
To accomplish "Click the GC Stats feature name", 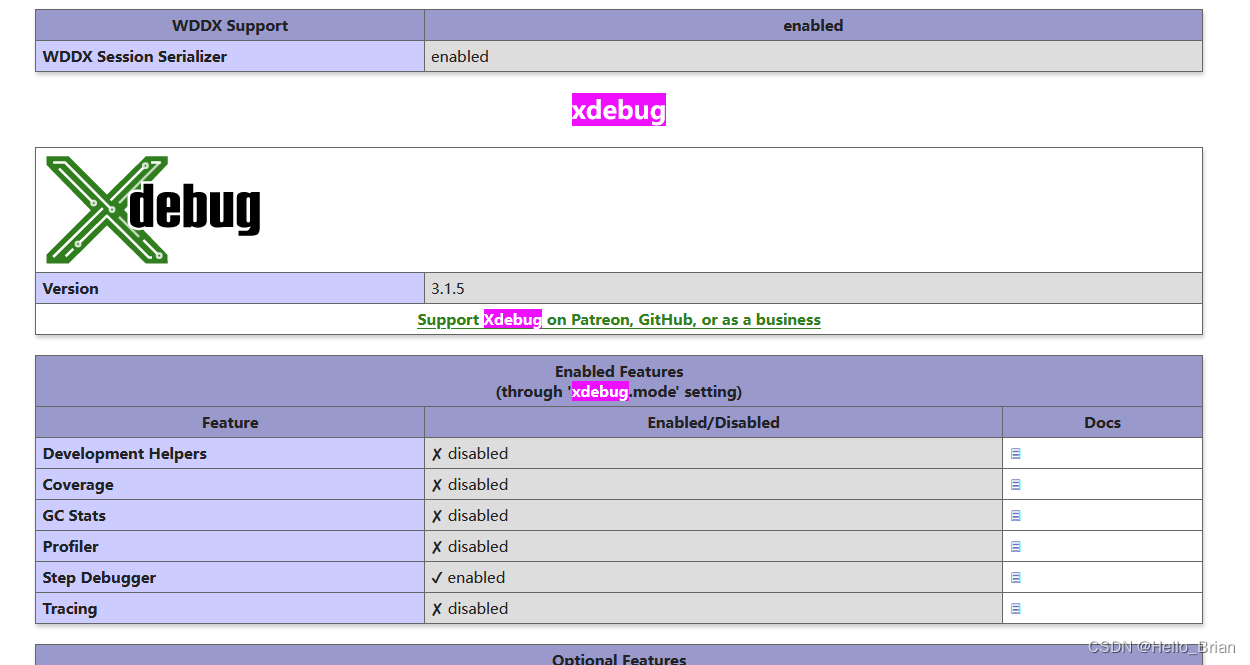I will (x=74, y=516).
